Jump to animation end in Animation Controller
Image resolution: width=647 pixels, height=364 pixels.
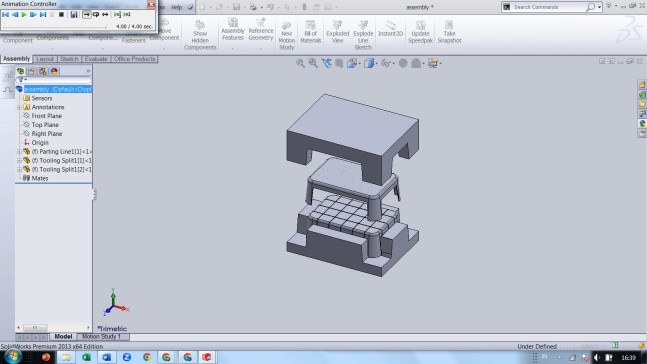(43, 14)
